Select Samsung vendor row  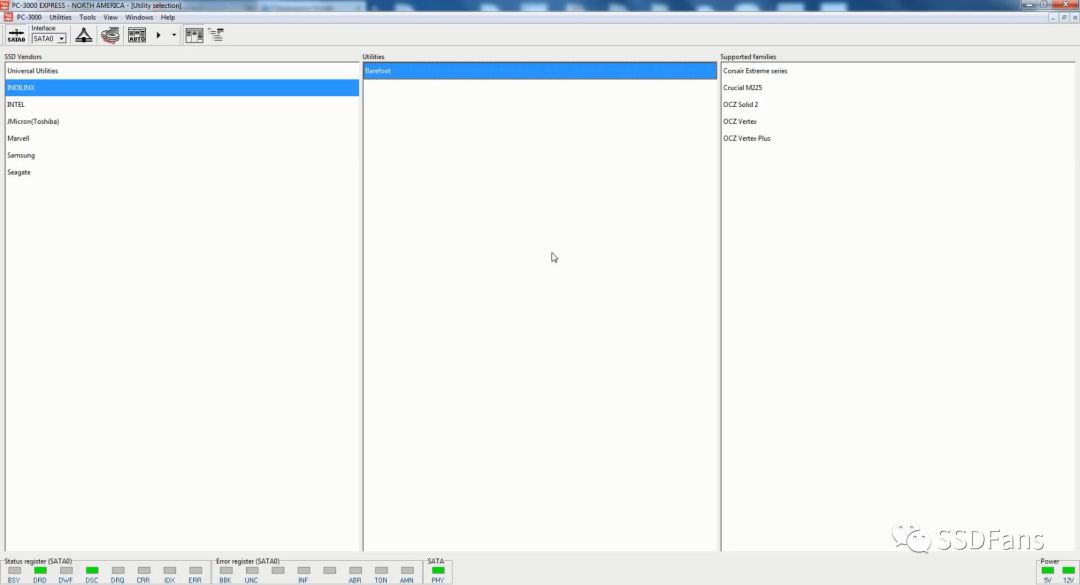click(x=182, y=155)
